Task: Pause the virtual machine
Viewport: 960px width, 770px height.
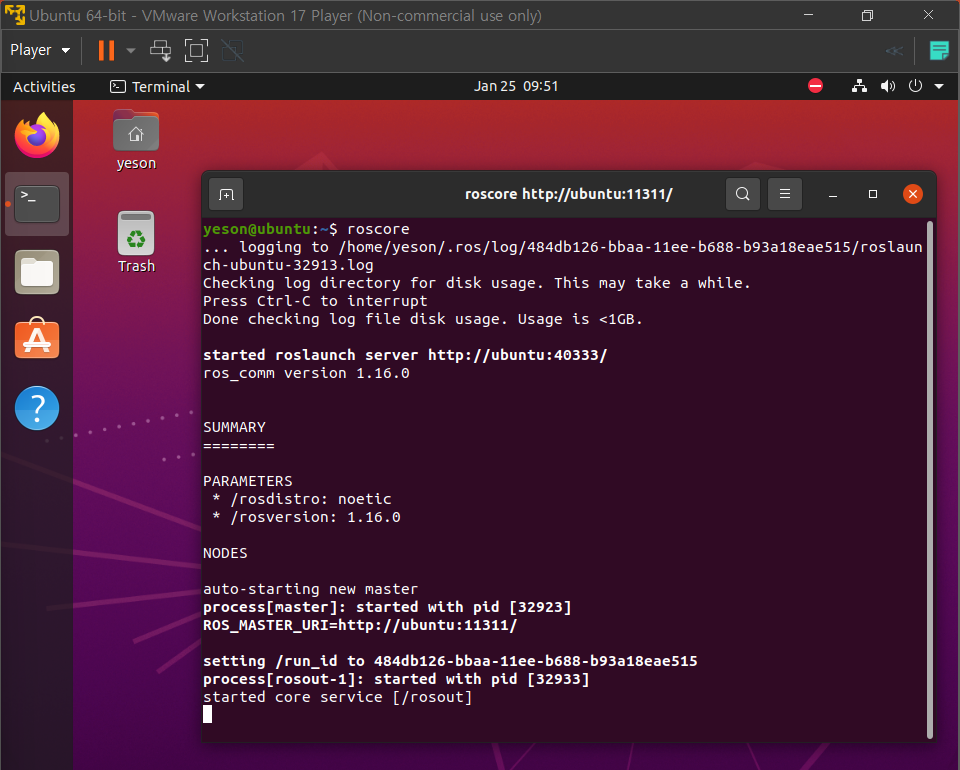Action: tap(107, 50)
